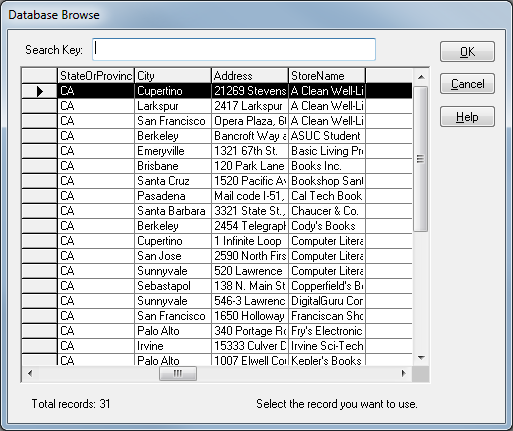Viewport: 513px width, 431px height.
Task: Select the 'Fry's Electronic' store name cell
Action: coord(327,331)
